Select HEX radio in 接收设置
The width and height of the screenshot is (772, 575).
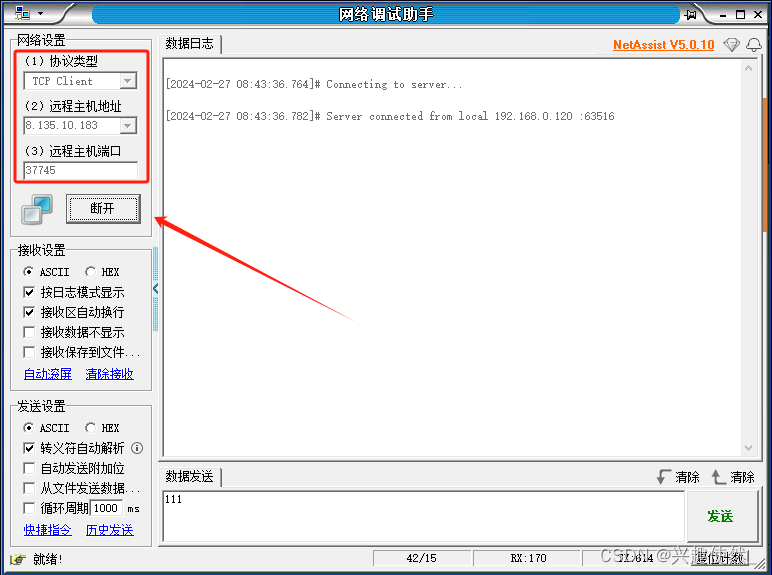(91, 272)
